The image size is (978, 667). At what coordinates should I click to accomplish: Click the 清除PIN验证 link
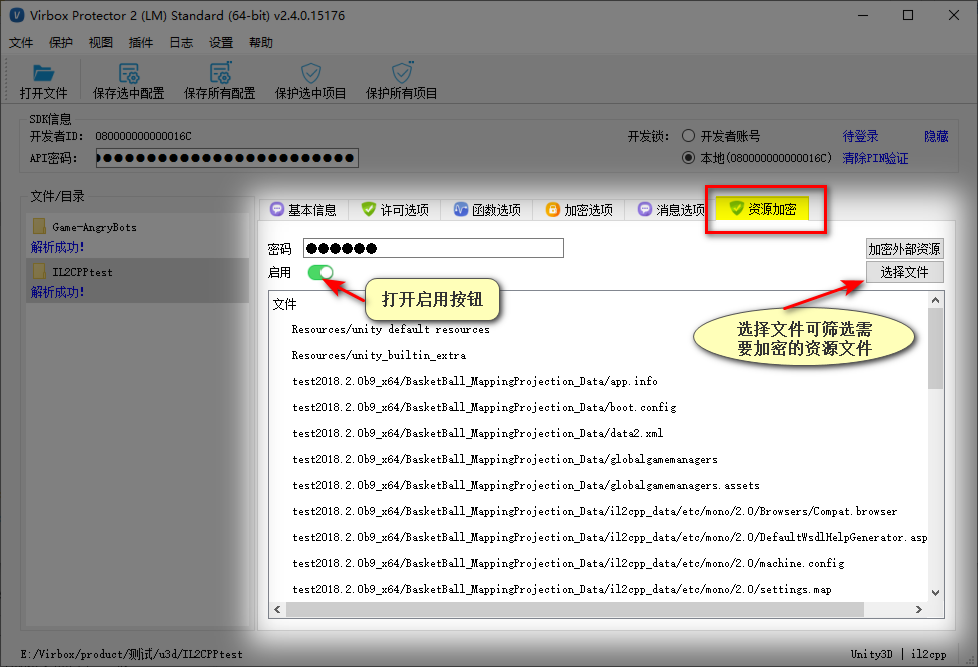[875, 158]
